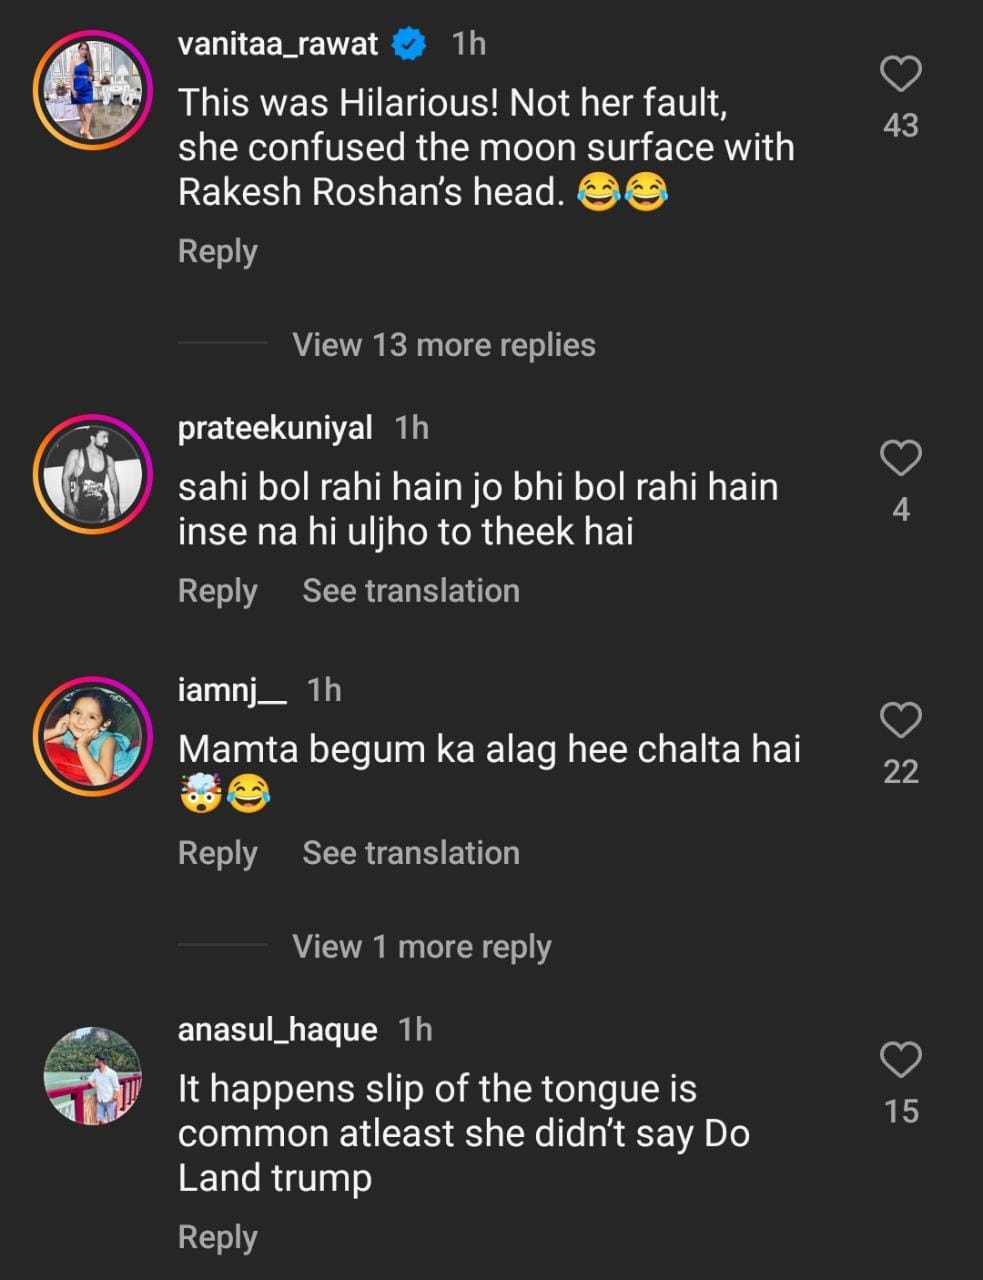Open the anasul_haque username link

pyautogui.click(x=277, y=1030)
